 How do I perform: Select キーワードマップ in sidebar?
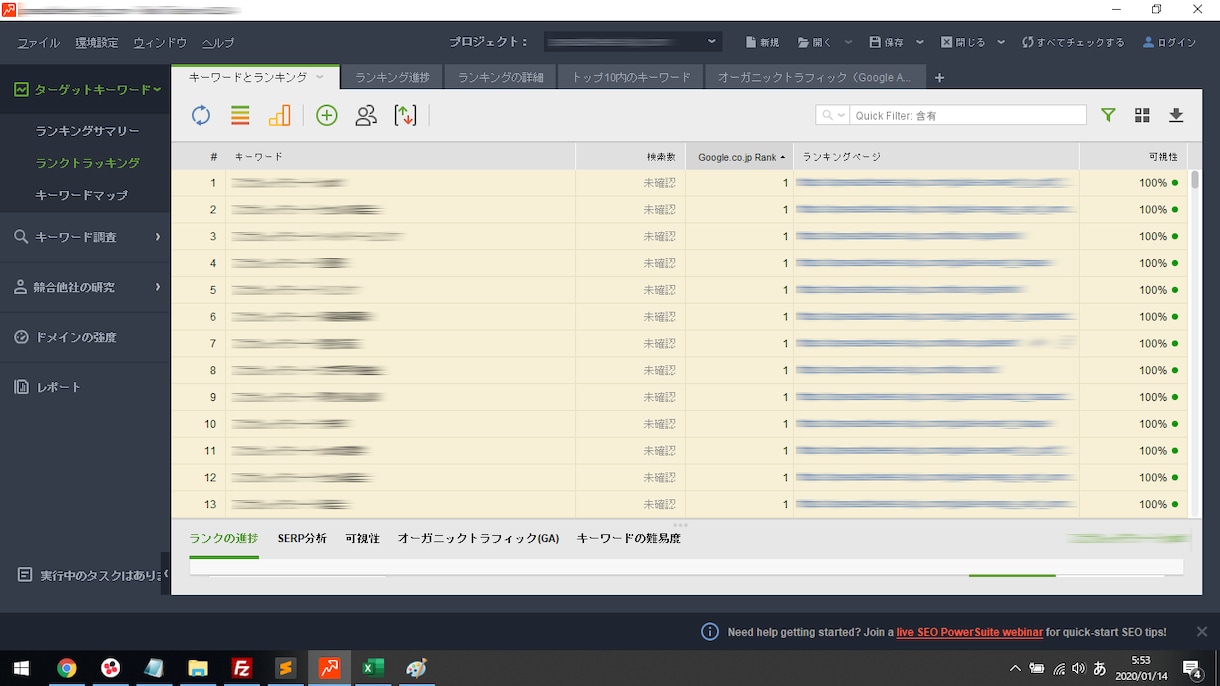(81, 195)
